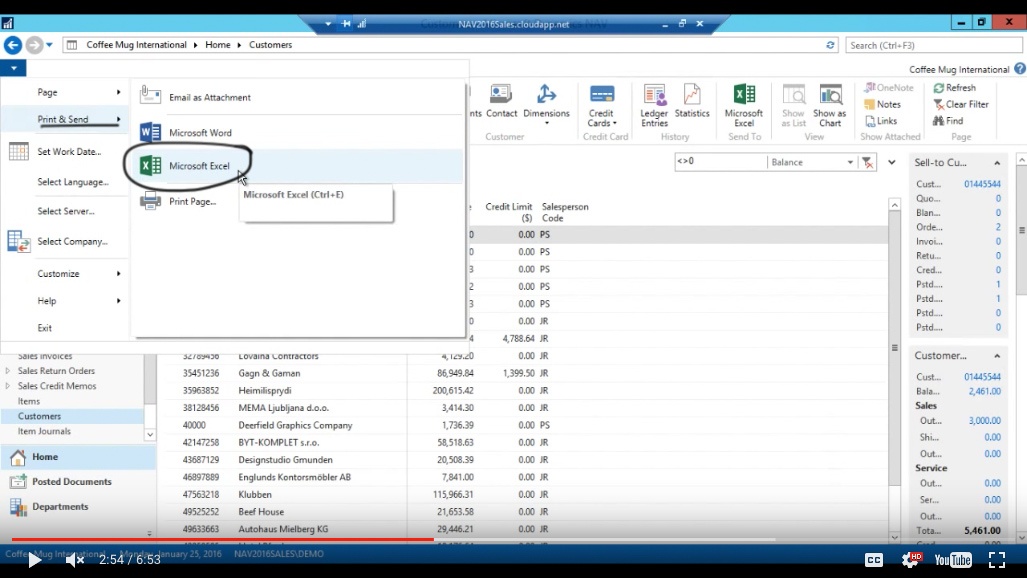The height and width of the screenshot is (578, 1027).
Task: Click the Set Work Date calendar icon
Action: [x=18, y=151]
